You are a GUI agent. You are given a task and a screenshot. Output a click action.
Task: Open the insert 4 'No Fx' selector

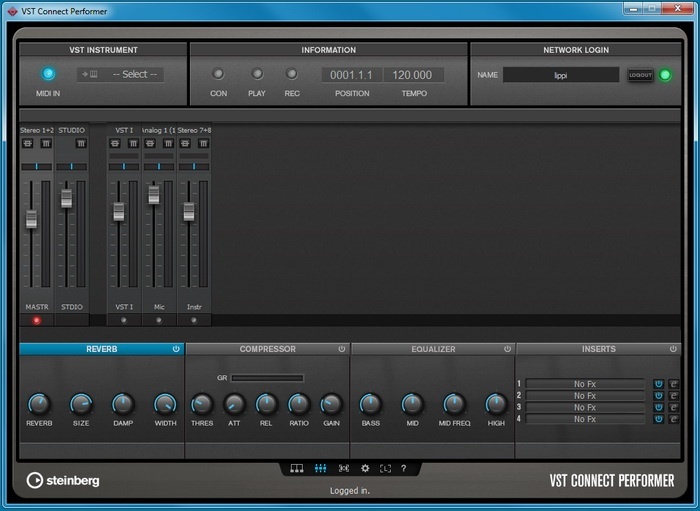click(585, 419)
